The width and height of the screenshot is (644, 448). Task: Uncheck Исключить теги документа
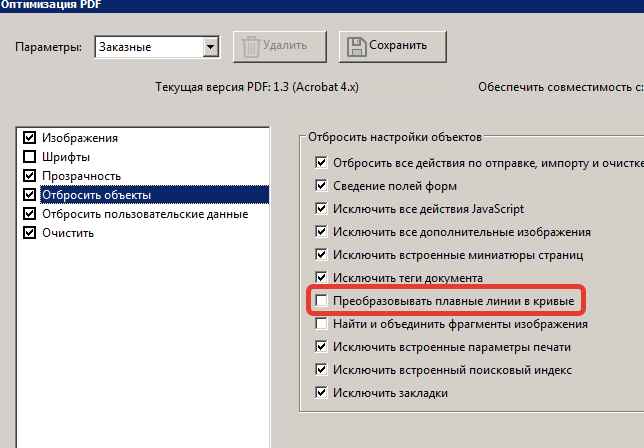(321, 278)
